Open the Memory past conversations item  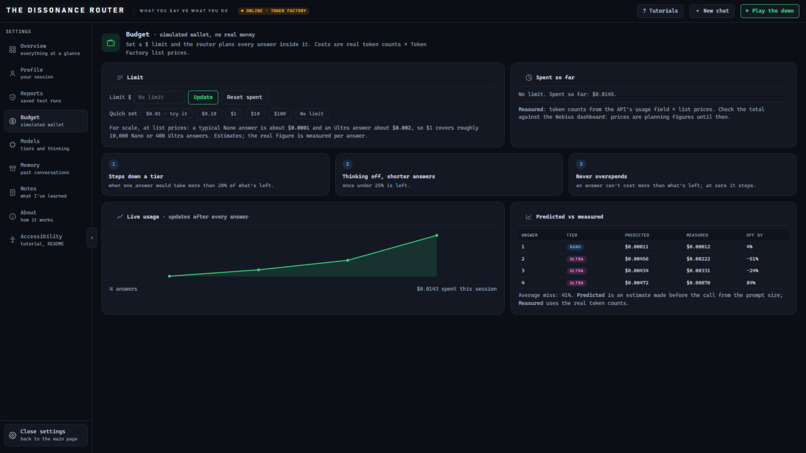click(x=46, y=169)
